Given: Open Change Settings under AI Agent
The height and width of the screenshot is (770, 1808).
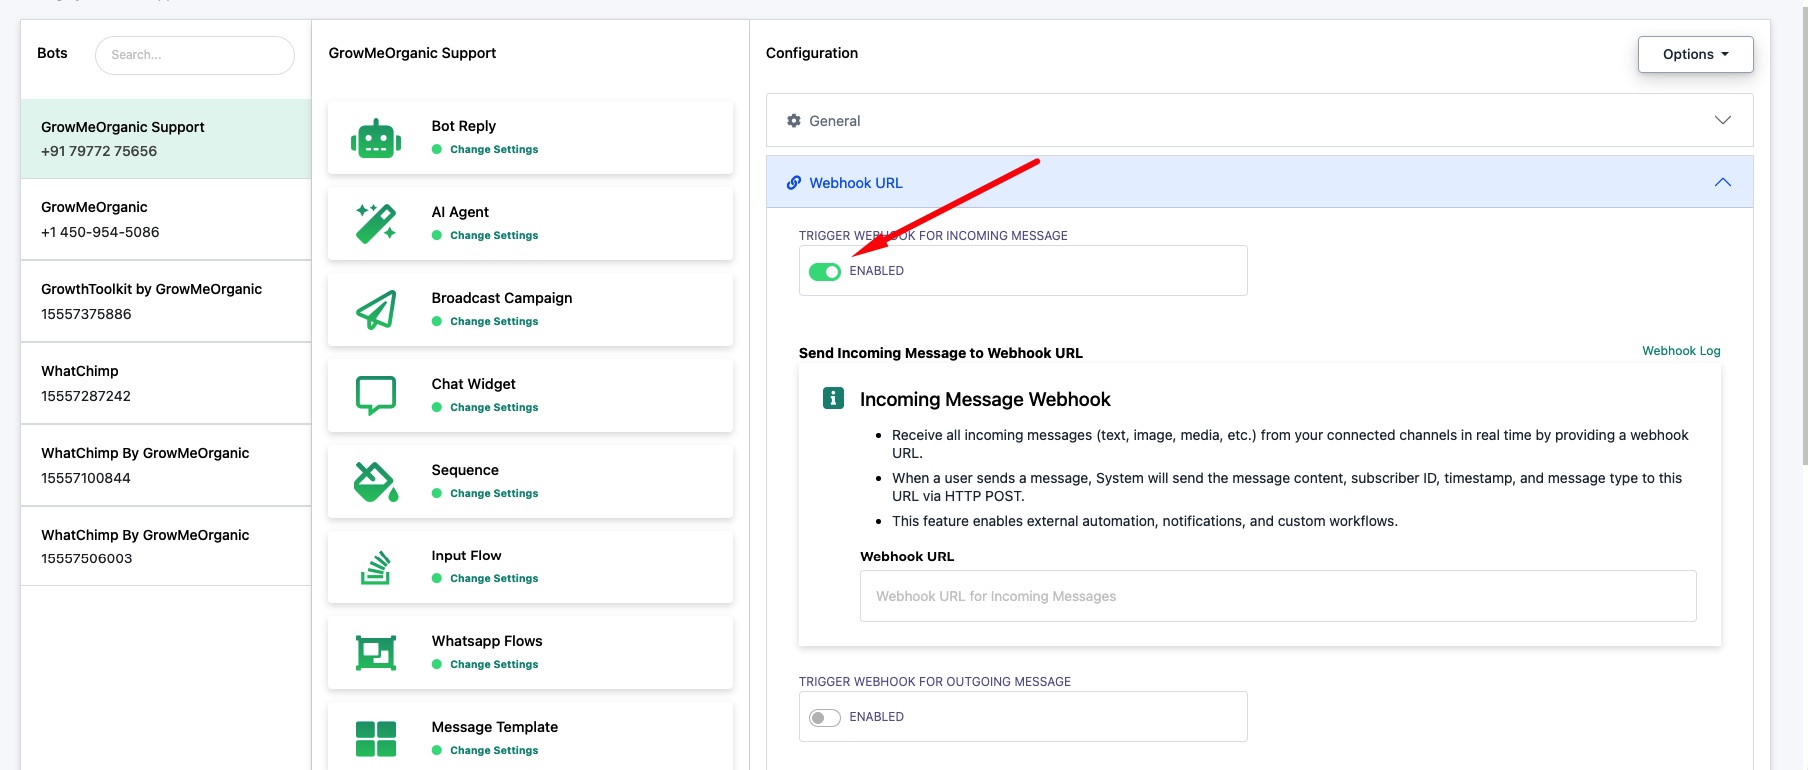Looking at the screenshot, I should pyautogui.click(x=494, y=235).
